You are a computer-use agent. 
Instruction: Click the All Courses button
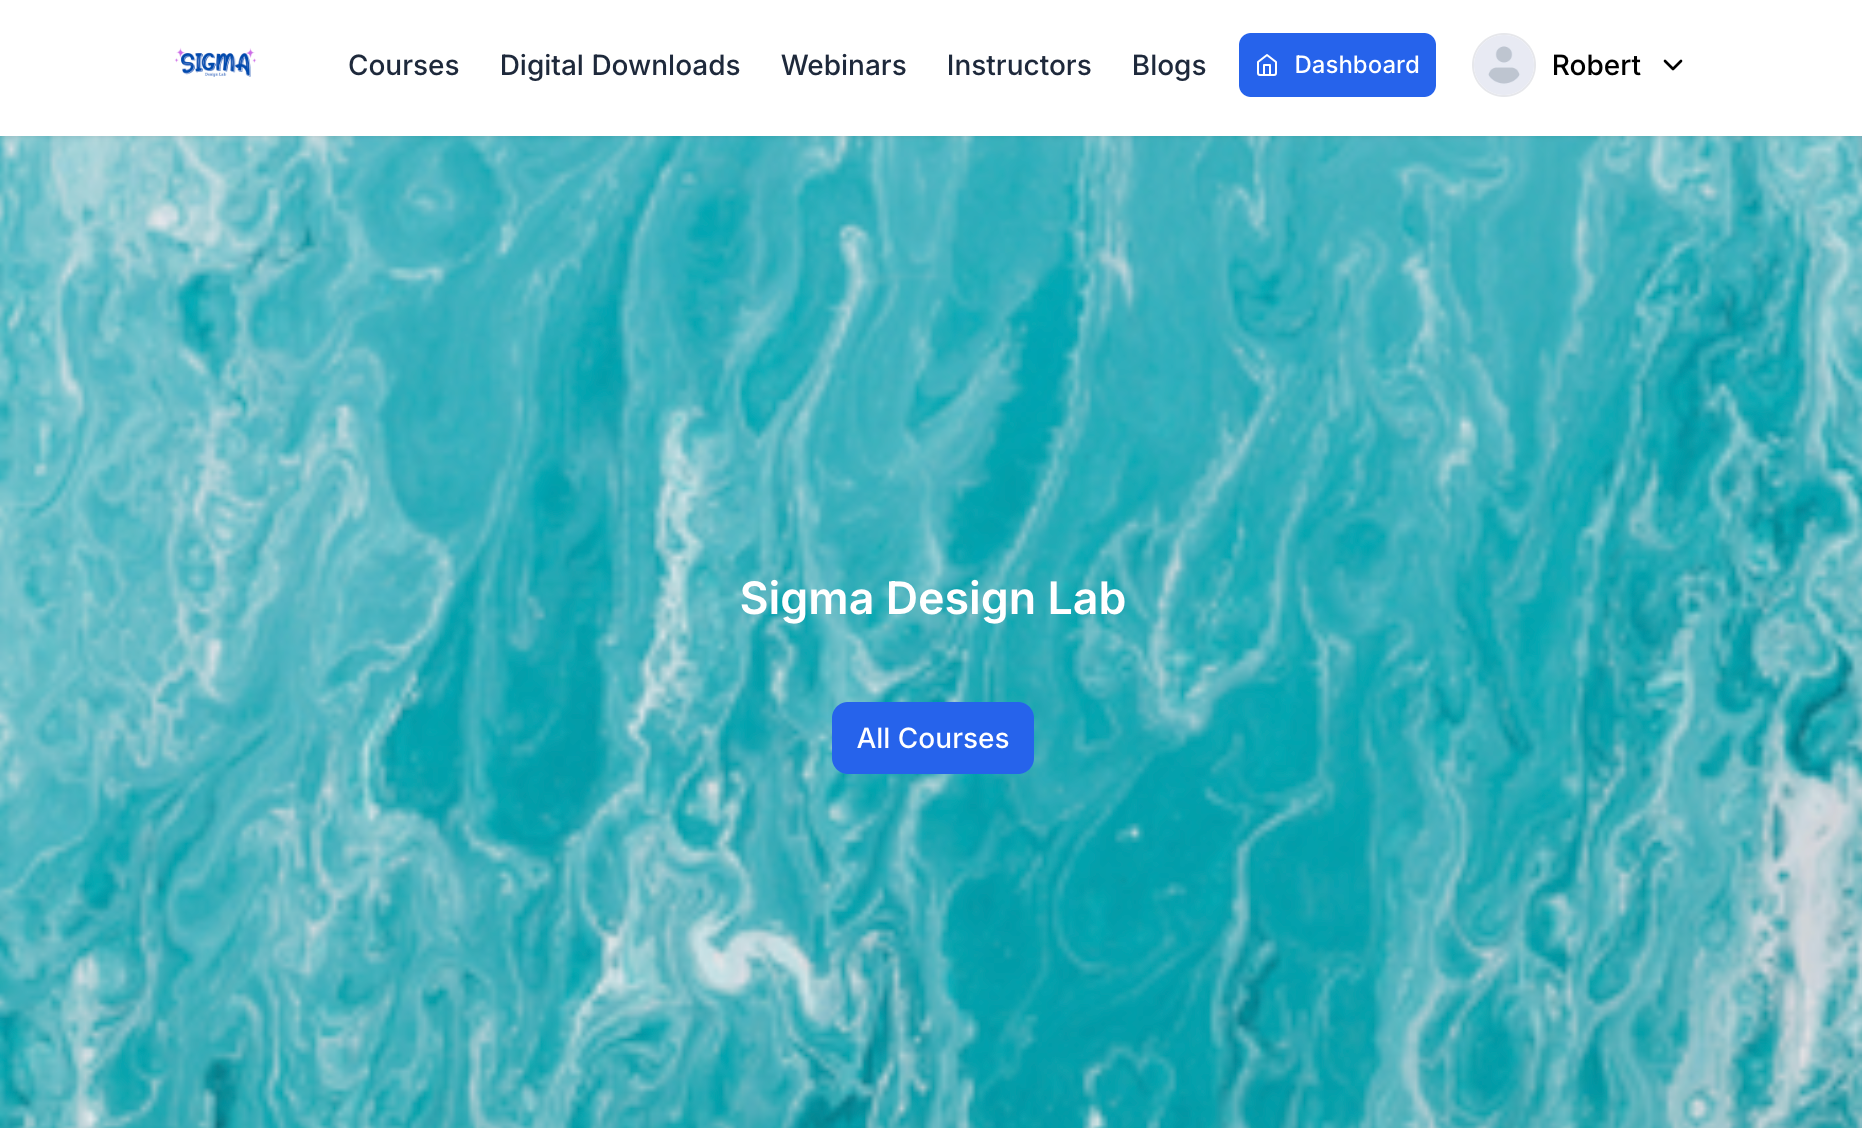tap(932, 738)
